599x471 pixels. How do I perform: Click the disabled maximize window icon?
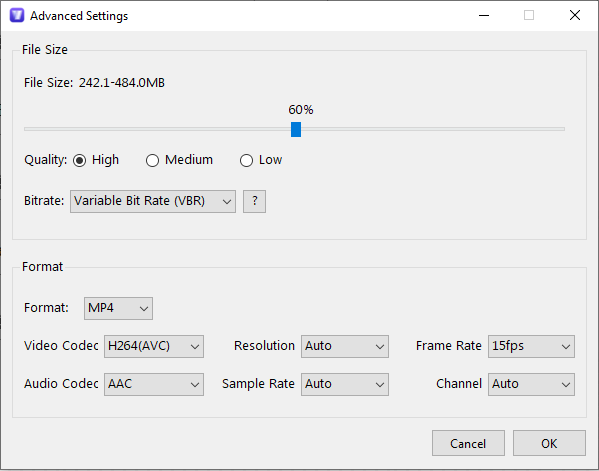[529, 15]
